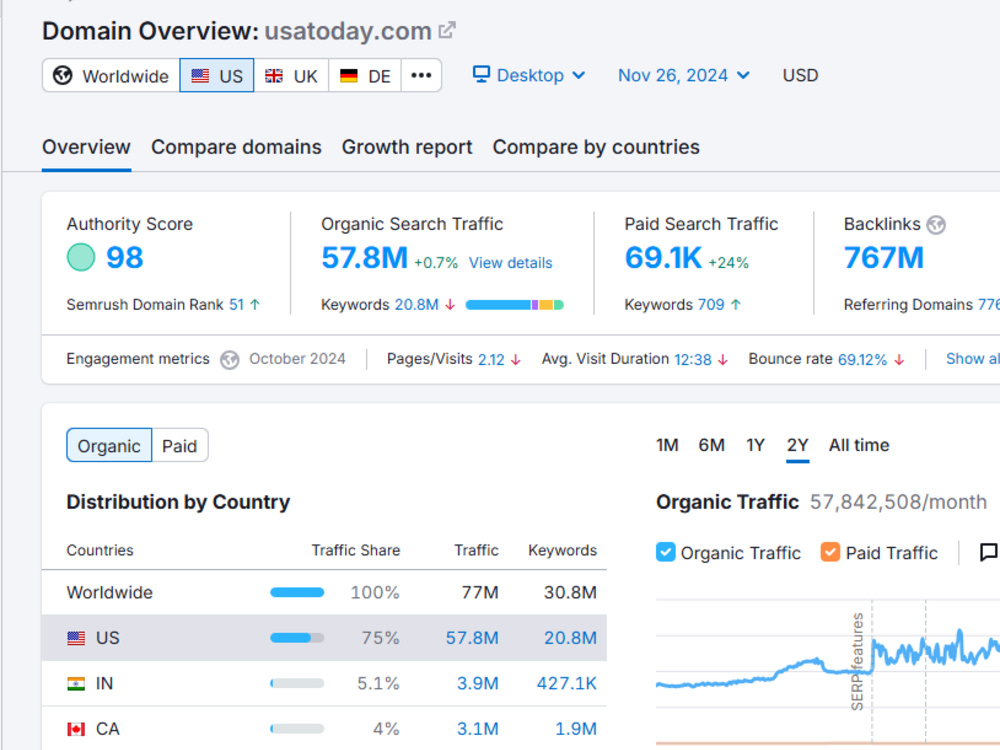The width and height of the screenshot is (1000, 750).
Task: Click the USD currency label
Action: [800, 75]
